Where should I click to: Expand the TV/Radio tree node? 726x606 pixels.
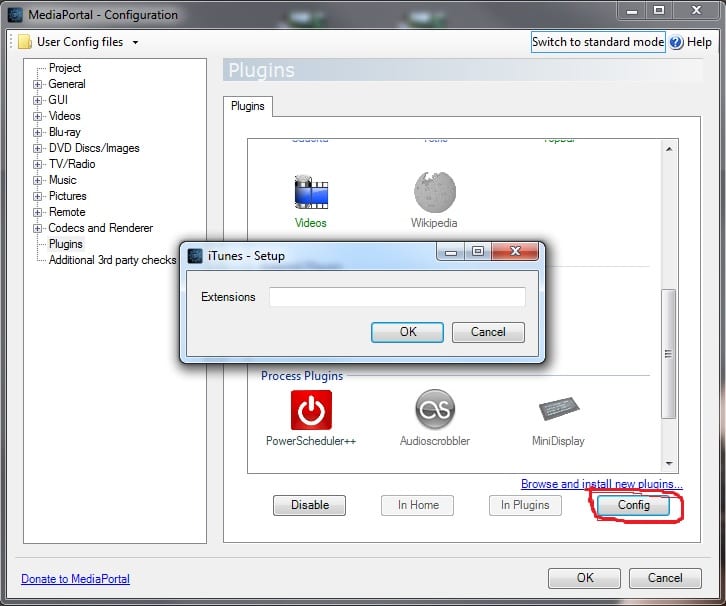[x=38, y=165]
